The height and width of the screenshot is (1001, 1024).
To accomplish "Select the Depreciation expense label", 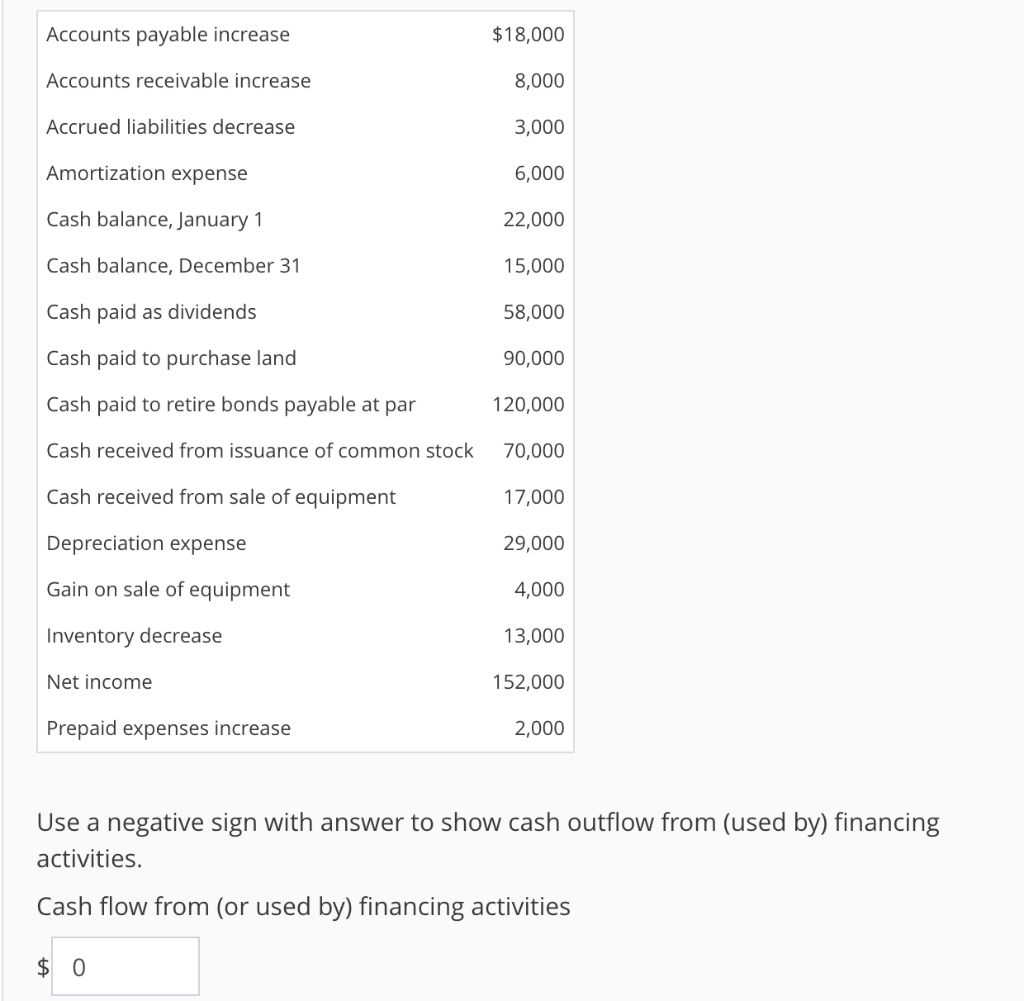I will pyautogui.click(x=146, y=543).
